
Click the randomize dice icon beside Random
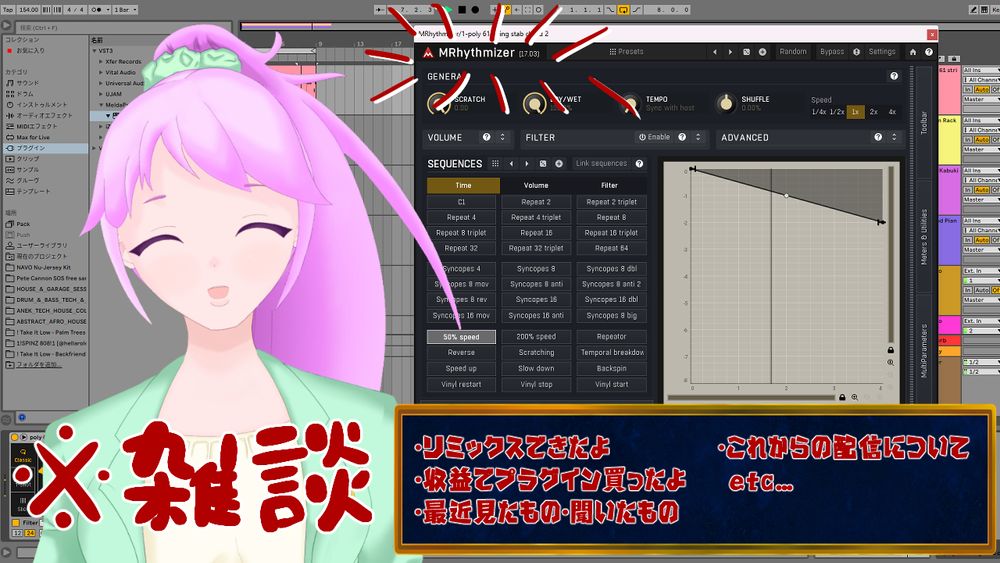point(746,52)
